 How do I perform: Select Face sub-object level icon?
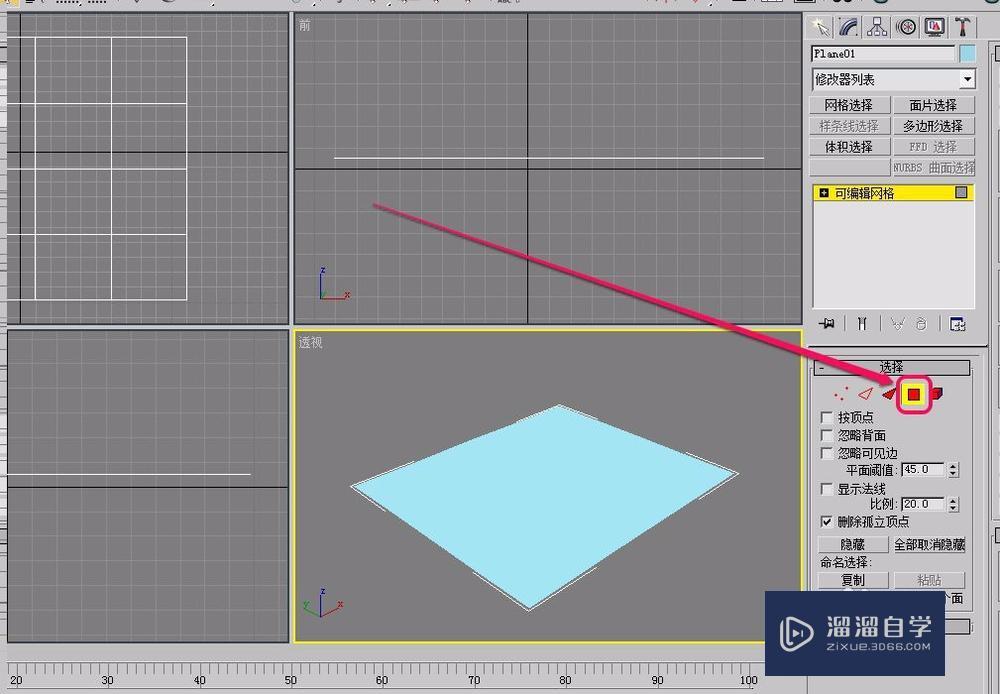click(888, 394)
